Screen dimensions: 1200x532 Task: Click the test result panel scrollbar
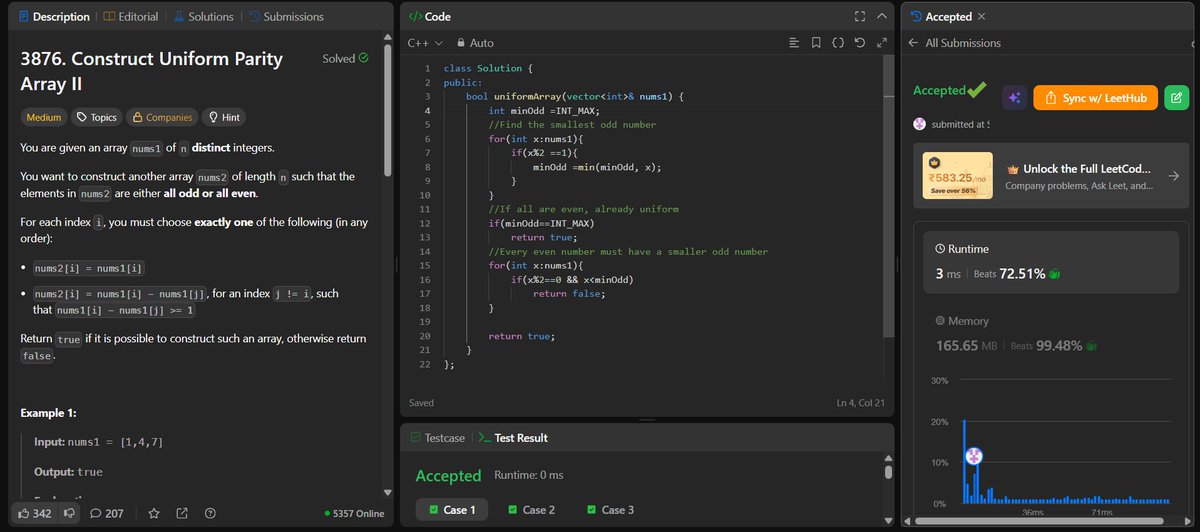[x=887, y=472]
